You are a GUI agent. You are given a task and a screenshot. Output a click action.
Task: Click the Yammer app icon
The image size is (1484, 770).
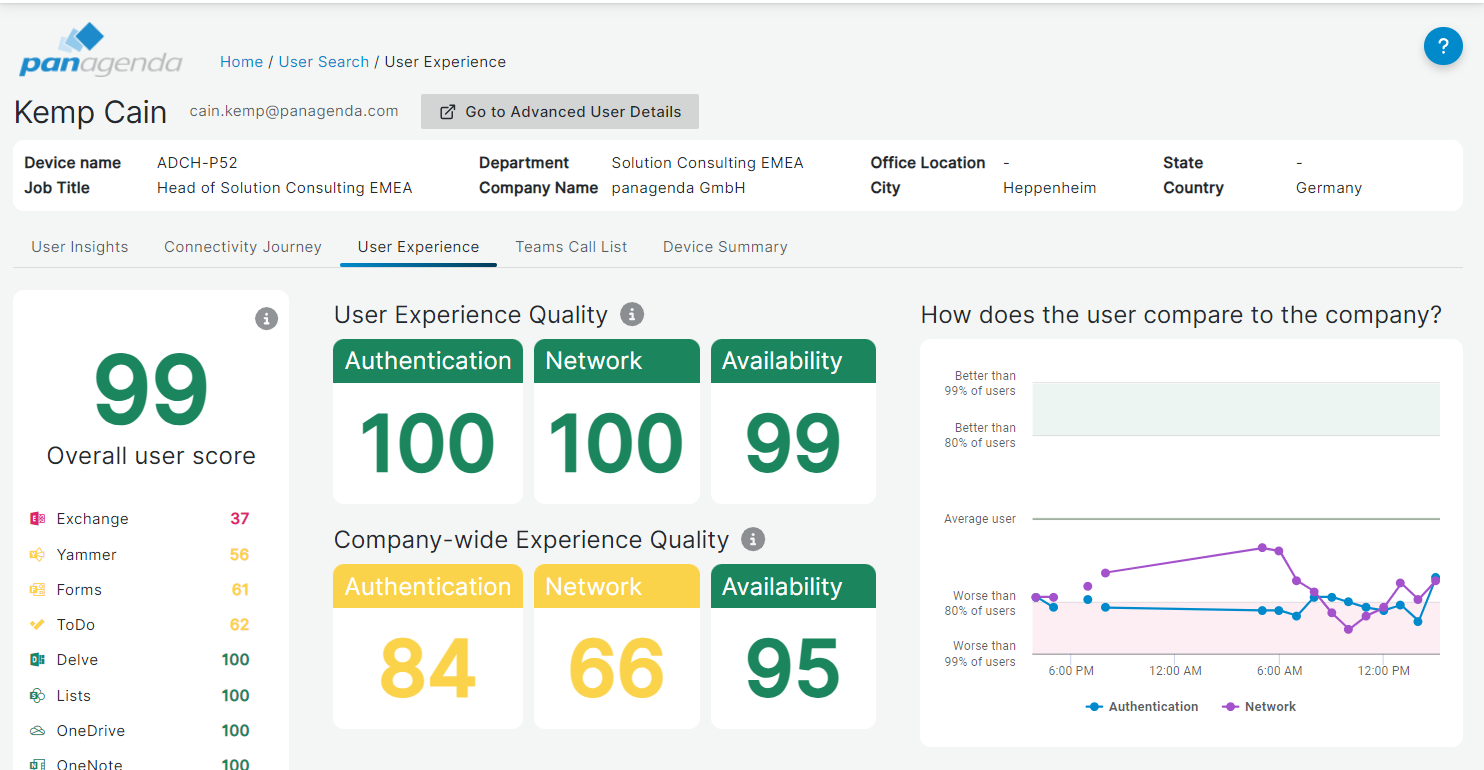tap(38, 554)
